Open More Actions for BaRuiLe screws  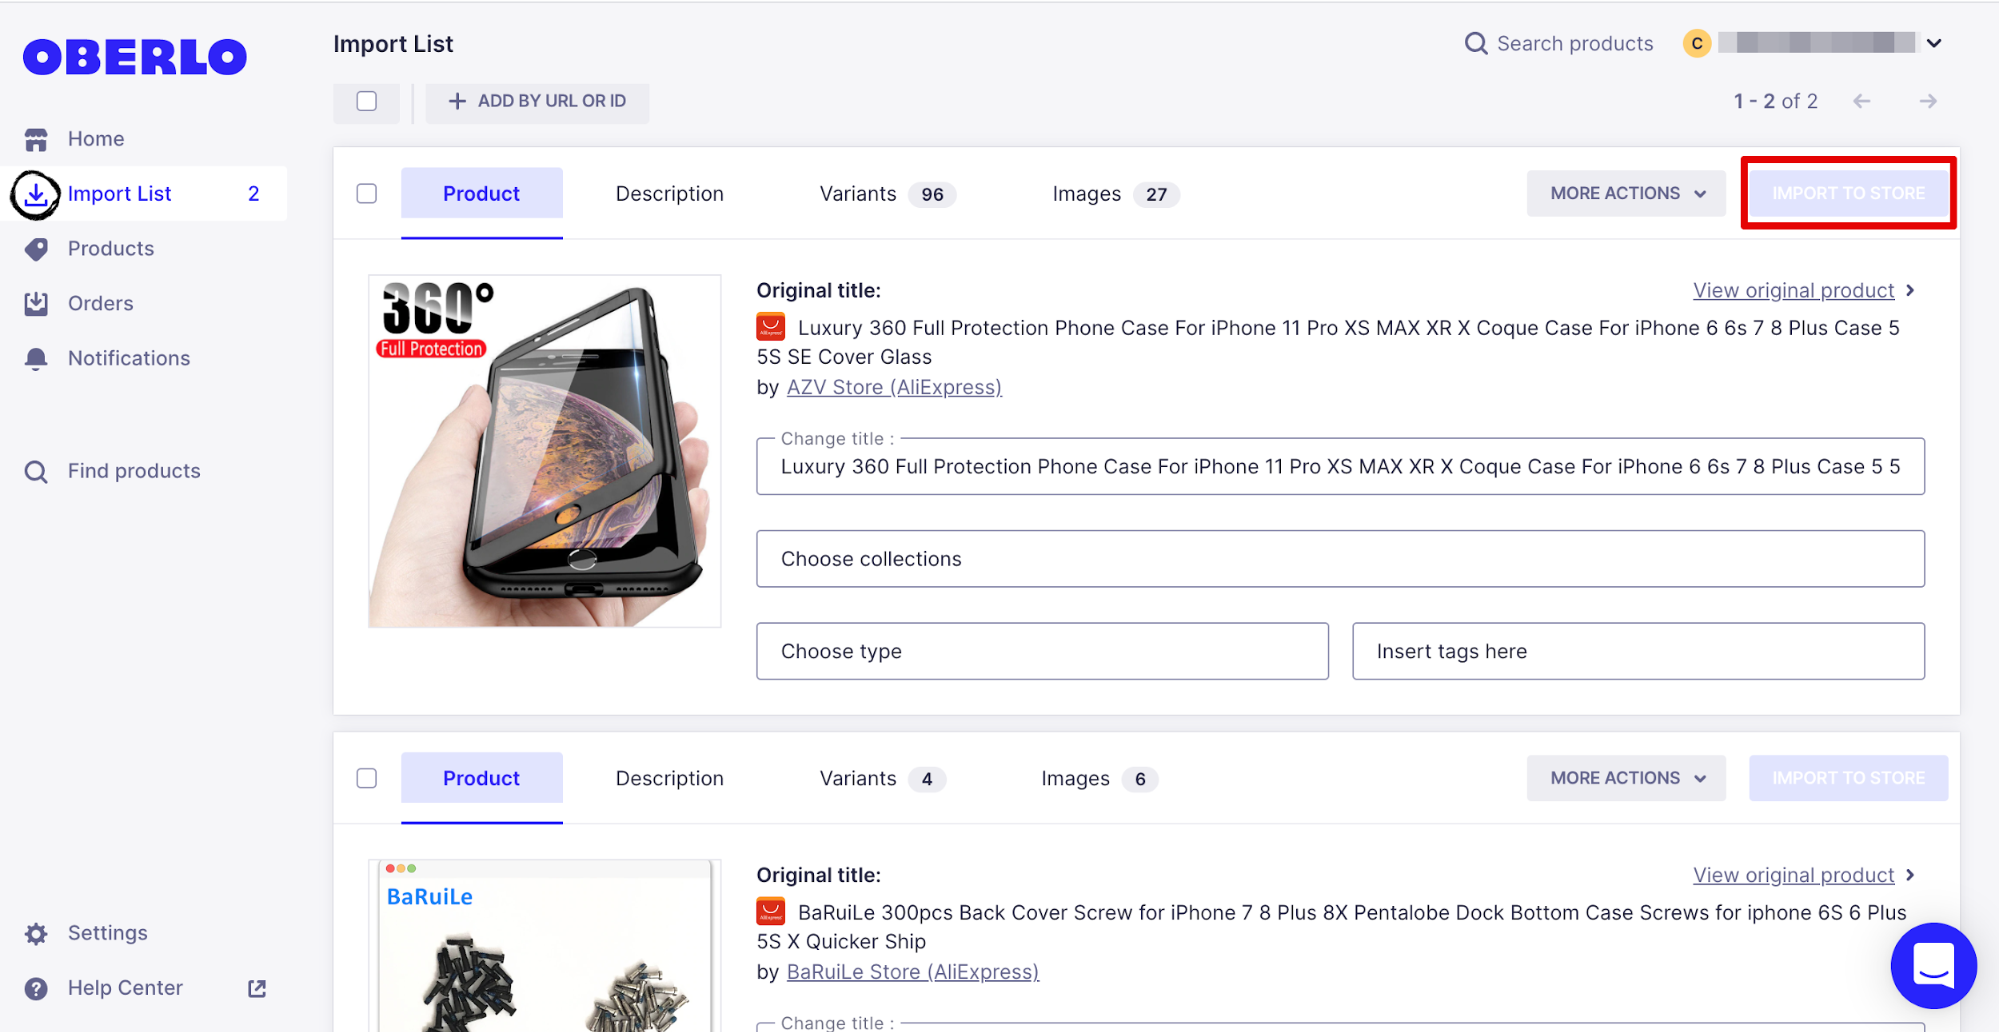[1626, 778]
